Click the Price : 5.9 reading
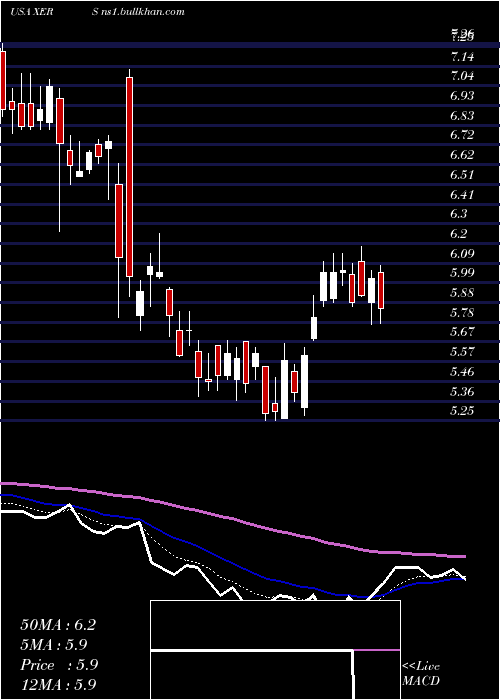The image size is (500, 700). (x=59, y=665)
